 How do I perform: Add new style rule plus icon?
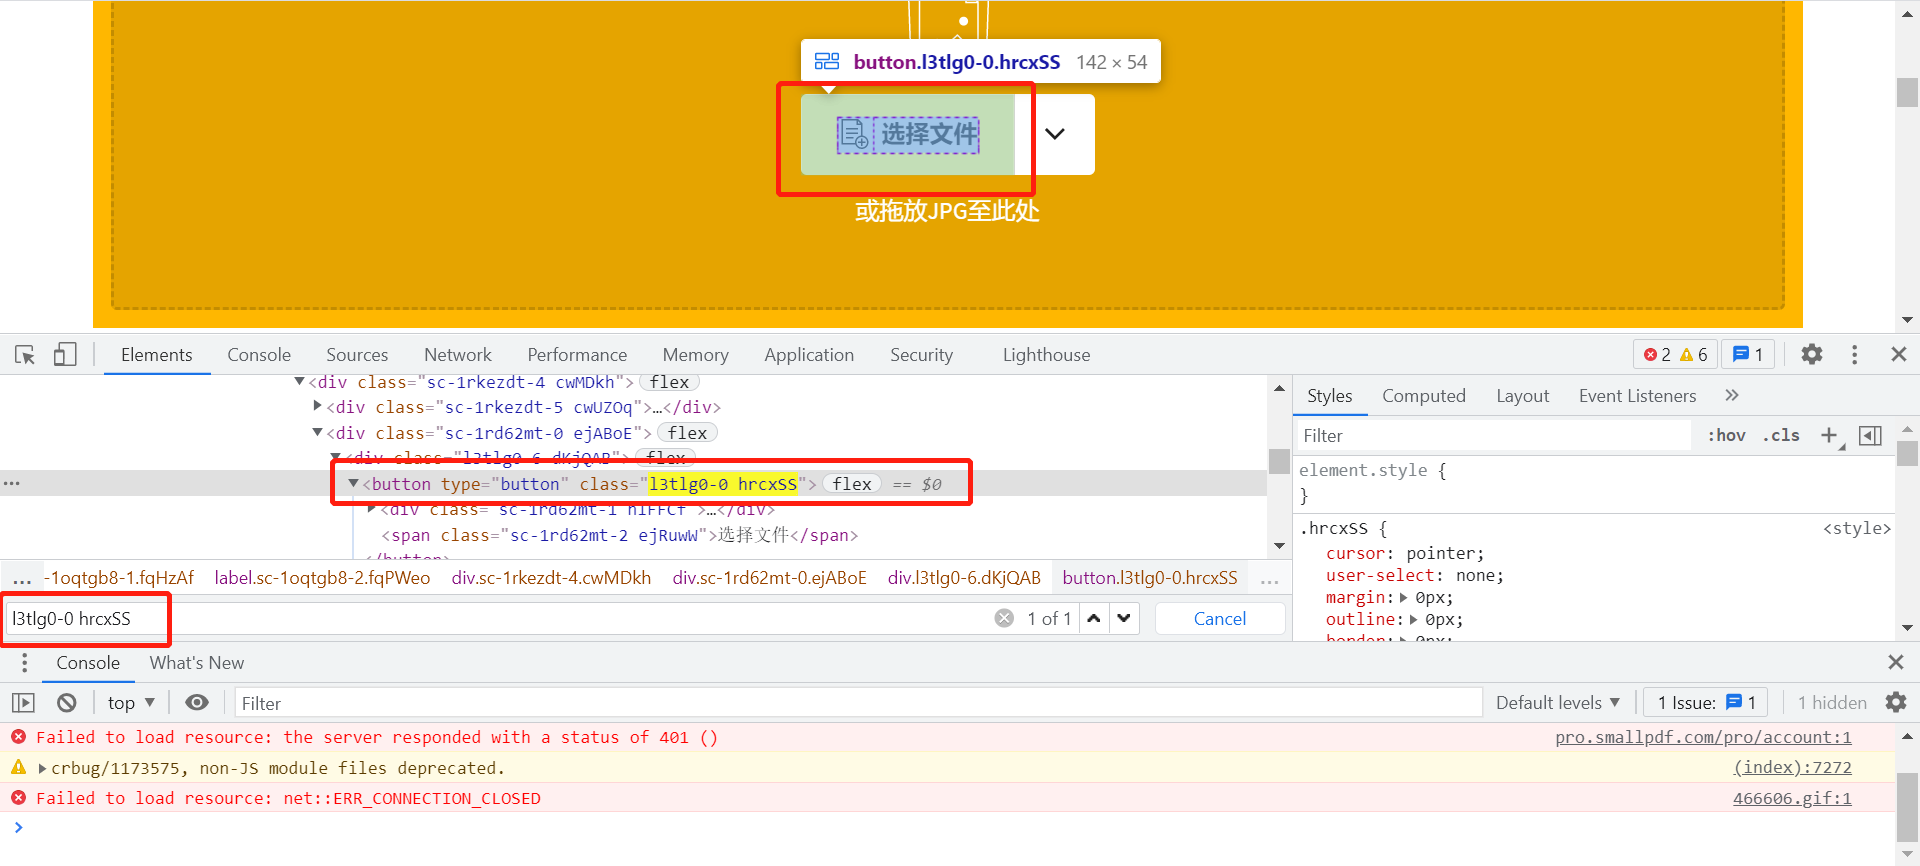tap(1829, 435)
